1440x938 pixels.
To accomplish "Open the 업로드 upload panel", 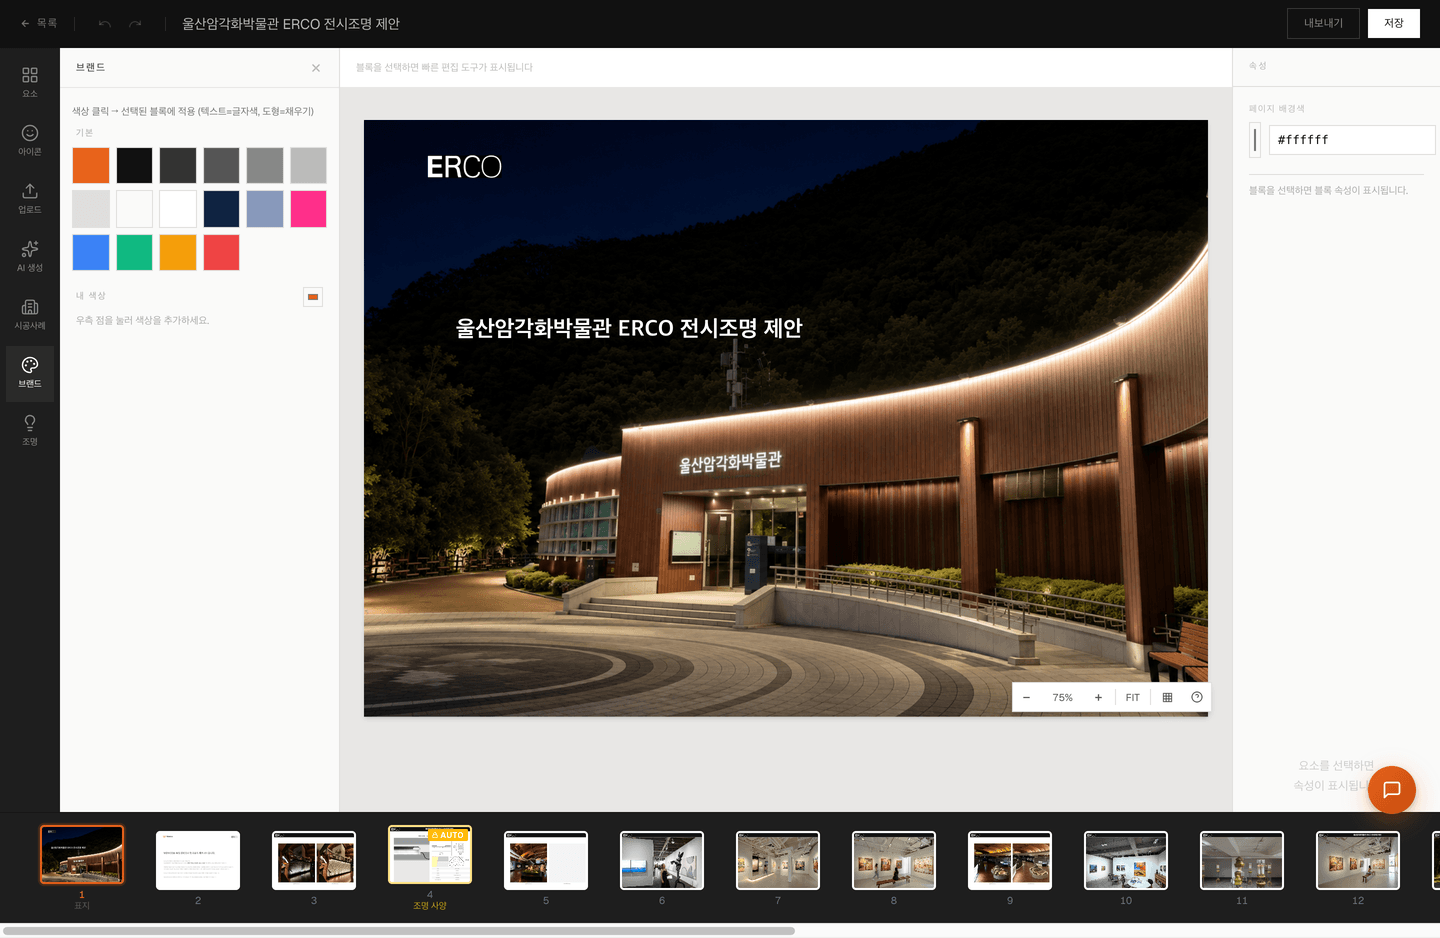I will (x=30, y=198).
